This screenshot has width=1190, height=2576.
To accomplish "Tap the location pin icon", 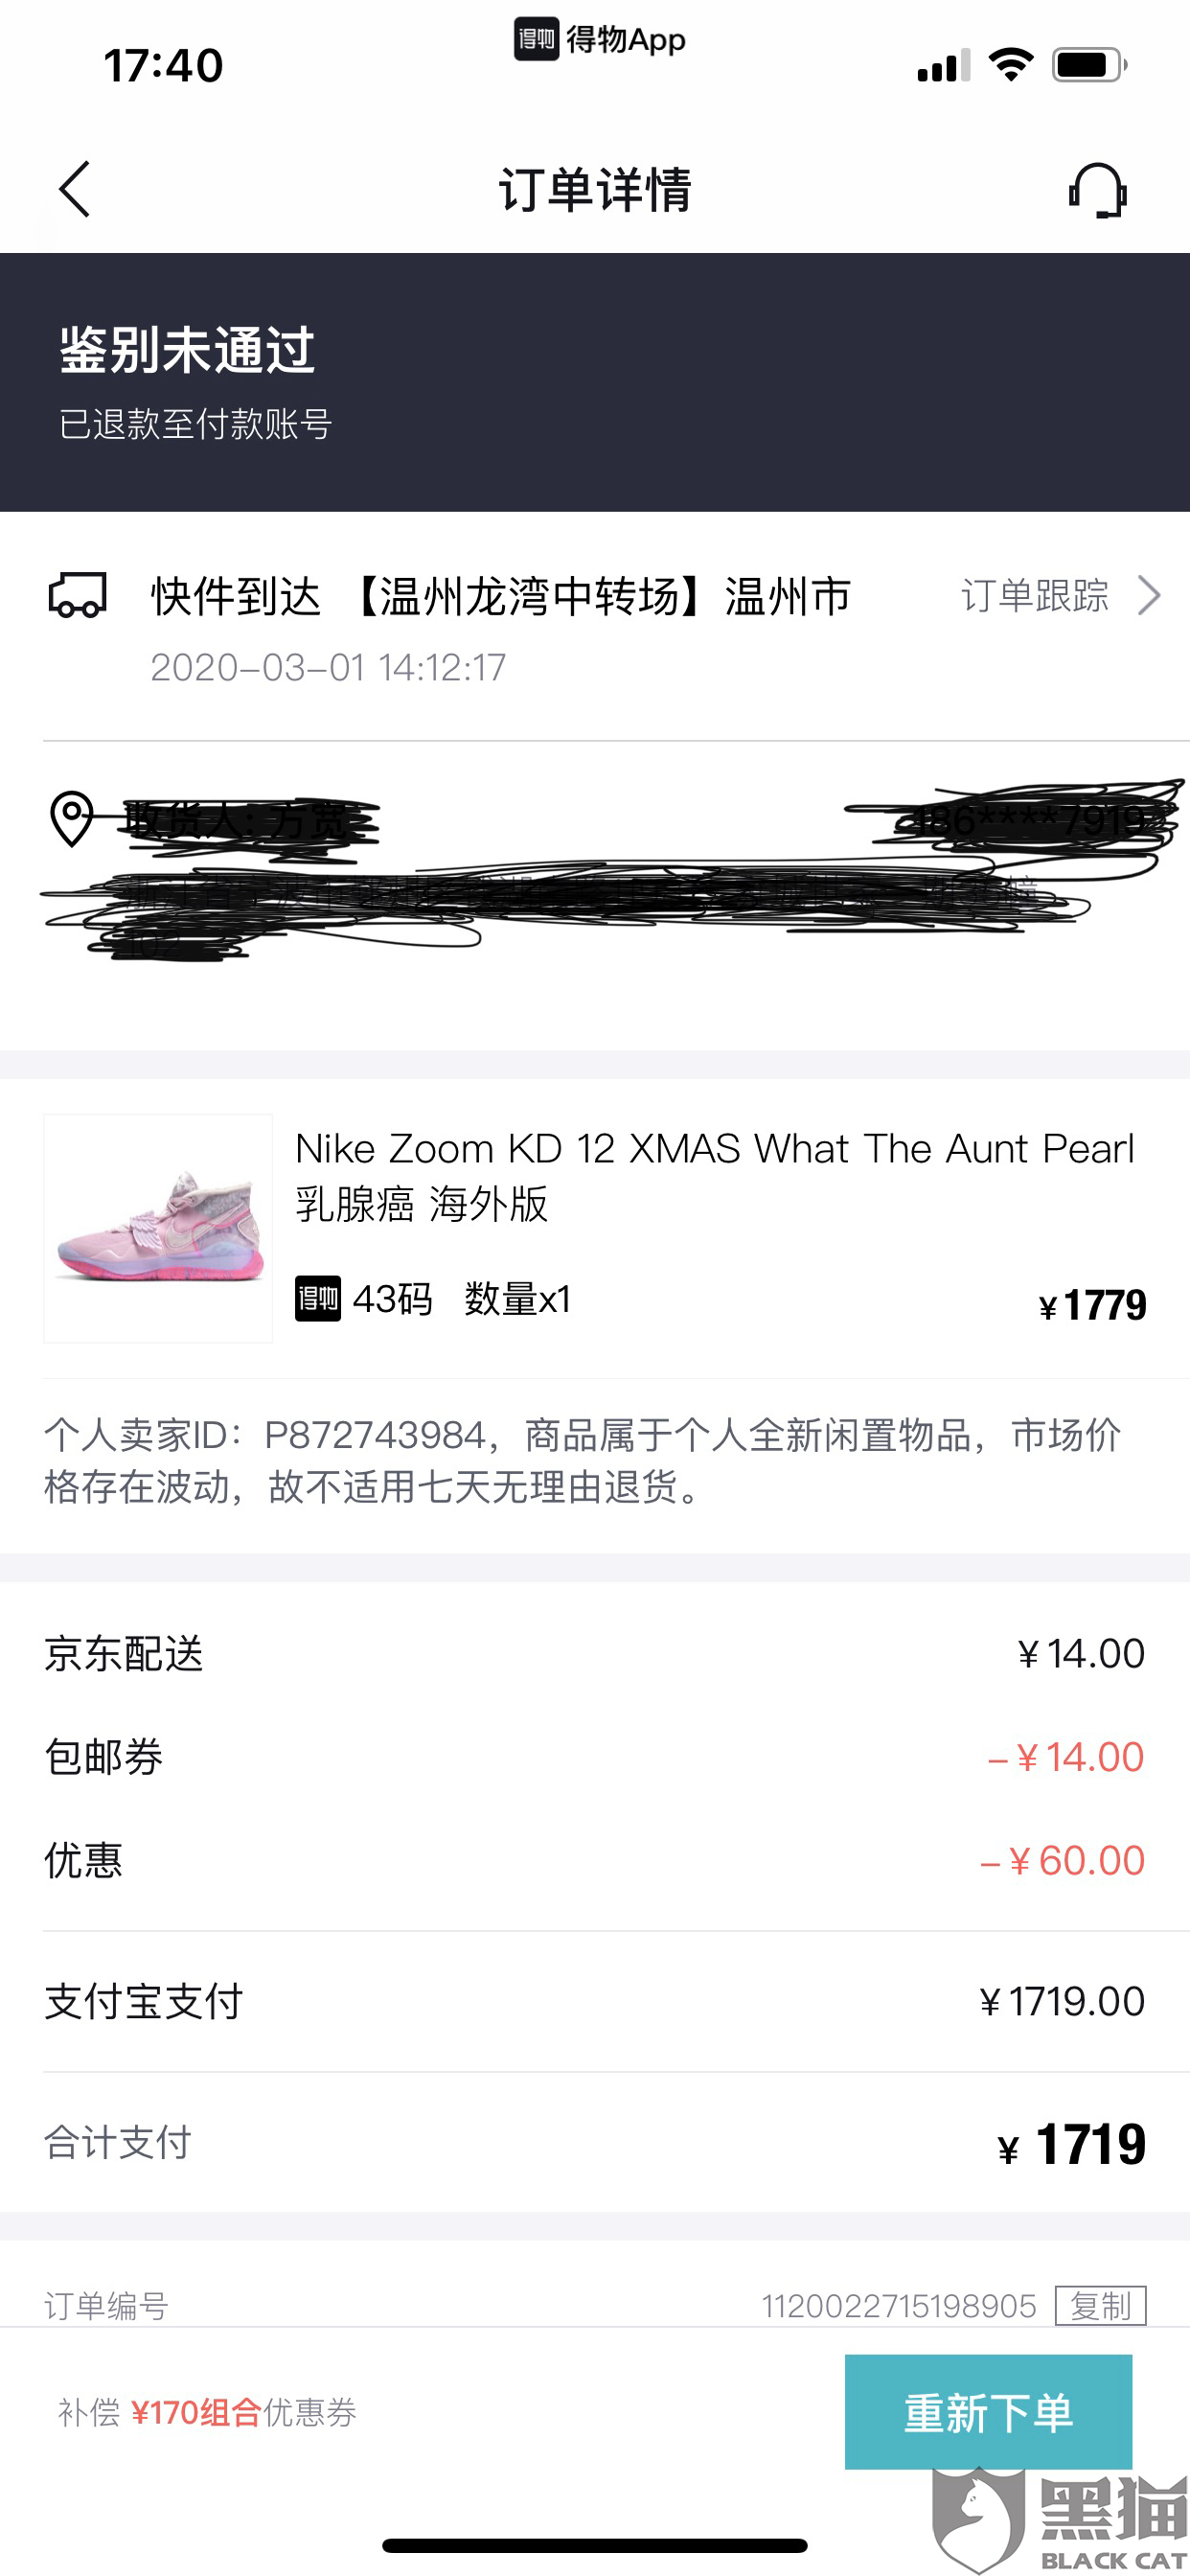I will tap(72, 819).
